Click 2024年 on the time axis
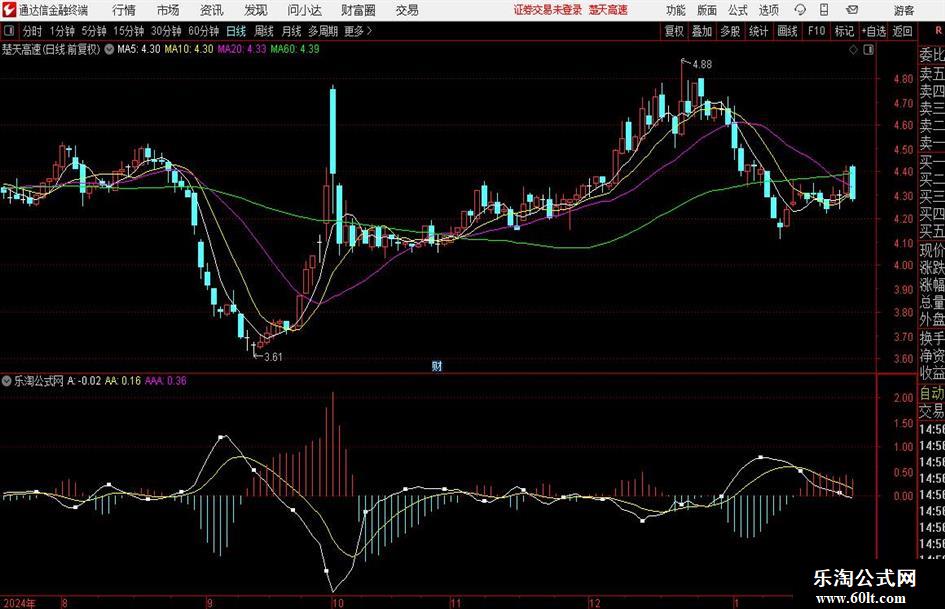The height and width of the screenshot is (609, 945). (19, 603)
